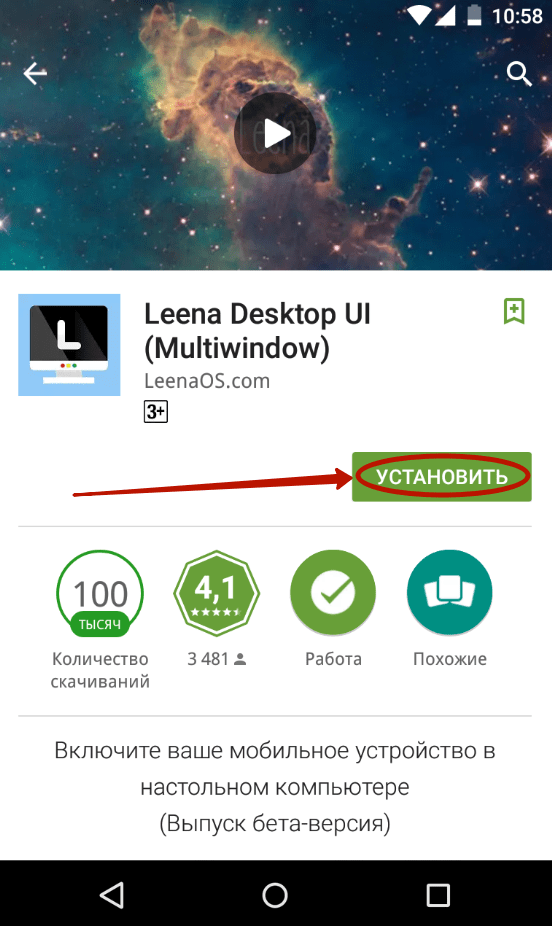The height and width of the screenshot is (926, 552).
Task: Open recent apps square button
Action: (438, 895)
